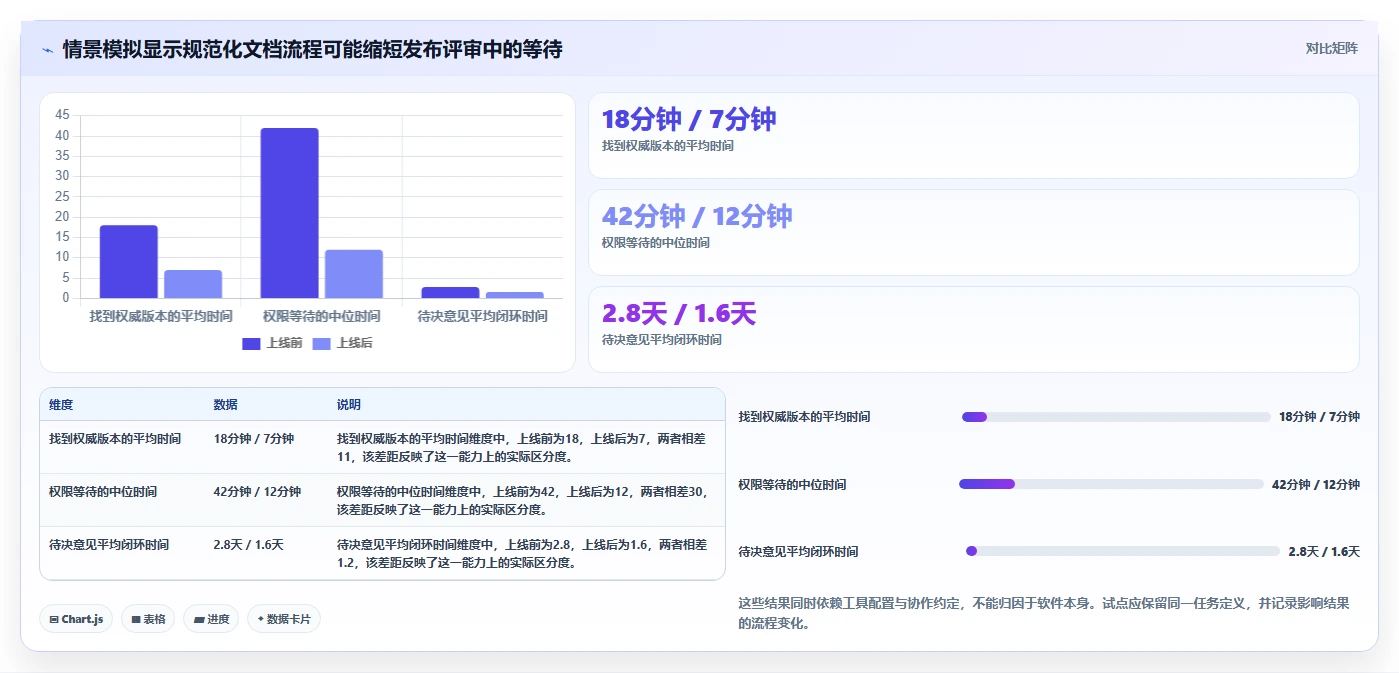This screenshot has width=1399, height=673.
Task: Click the 数据 table column header
Action: pos(225,405)
